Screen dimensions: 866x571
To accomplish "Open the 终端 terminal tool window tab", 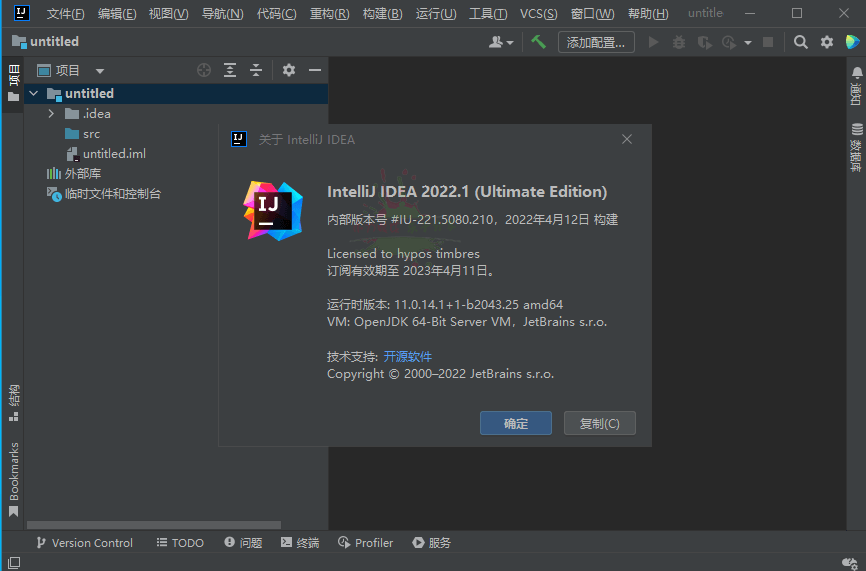I will point(300,543).
